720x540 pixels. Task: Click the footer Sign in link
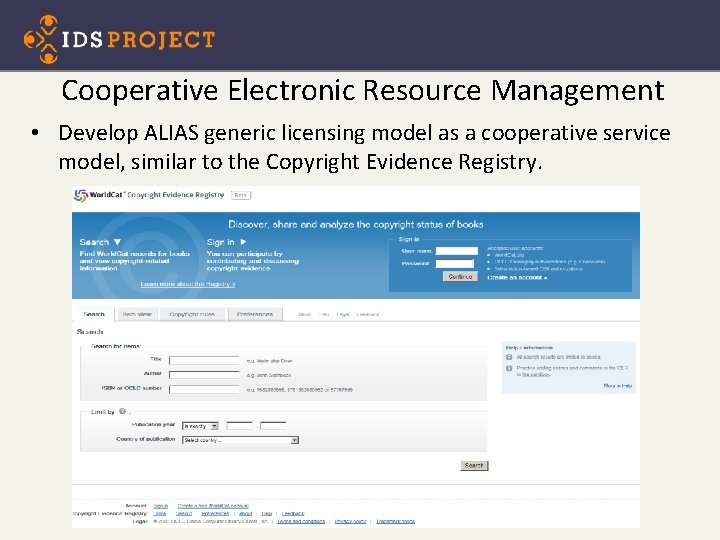pyautogui.click(x=160, y=506)
